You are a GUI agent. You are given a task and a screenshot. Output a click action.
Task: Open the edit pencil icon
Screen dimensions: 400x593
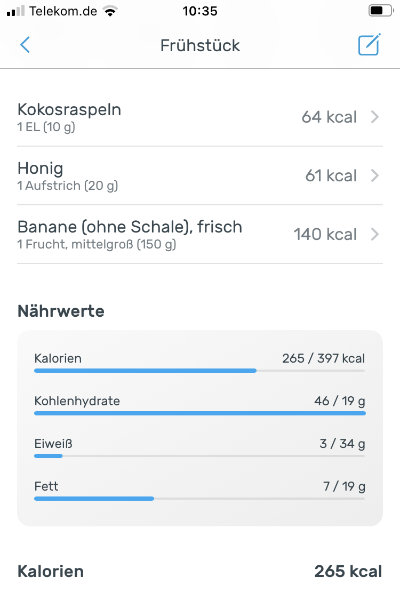coord(369,45)
